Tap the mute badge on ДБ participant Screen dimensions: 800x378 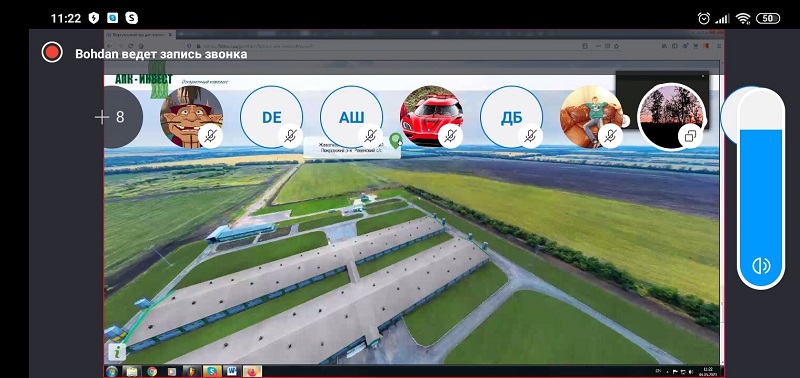pyautogui.click(x=531, y=136)
